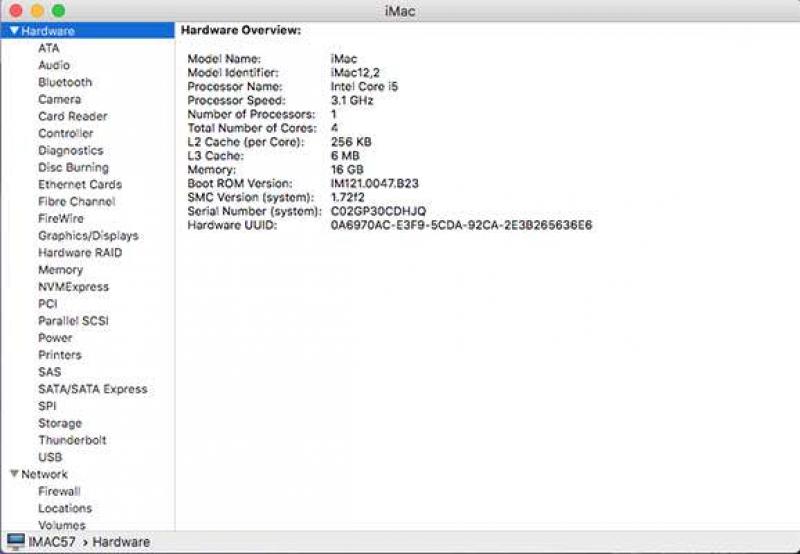Viewport: 800px width, 554px height.
Task: Click the Ethernet Cards entry
Action: (80, 184)
